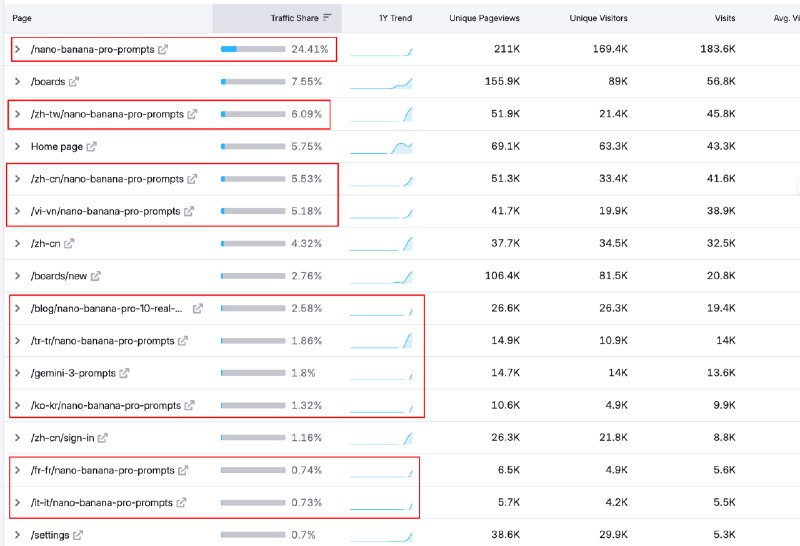The height and width of the screenshot is (546, 800).
Task: Click /ko-kr/nano-banana-pro-prompts page link
Action: [106, 406]
